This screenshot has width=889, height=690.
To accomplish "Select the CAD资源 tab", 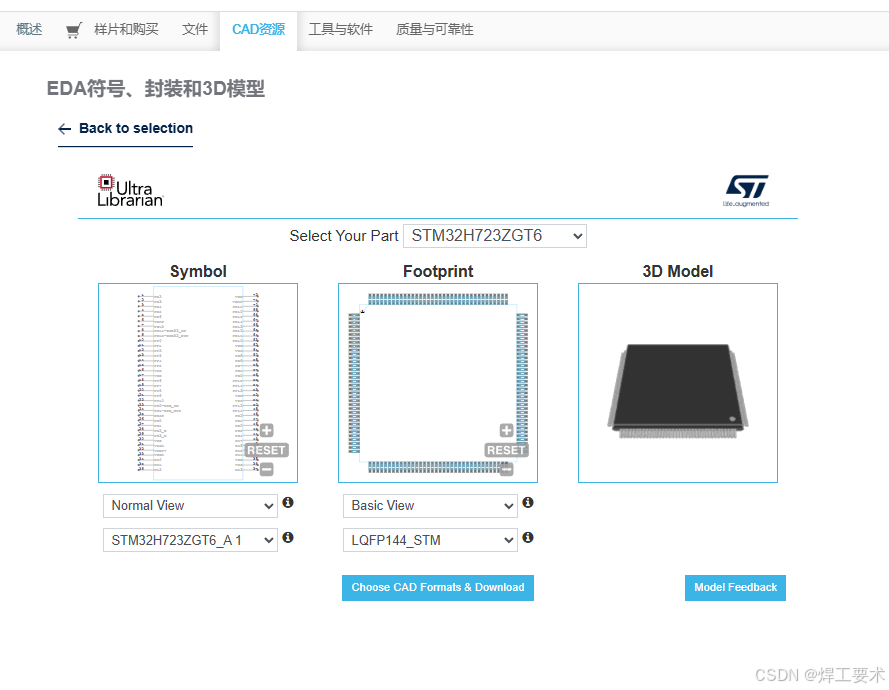I will 259,29.
